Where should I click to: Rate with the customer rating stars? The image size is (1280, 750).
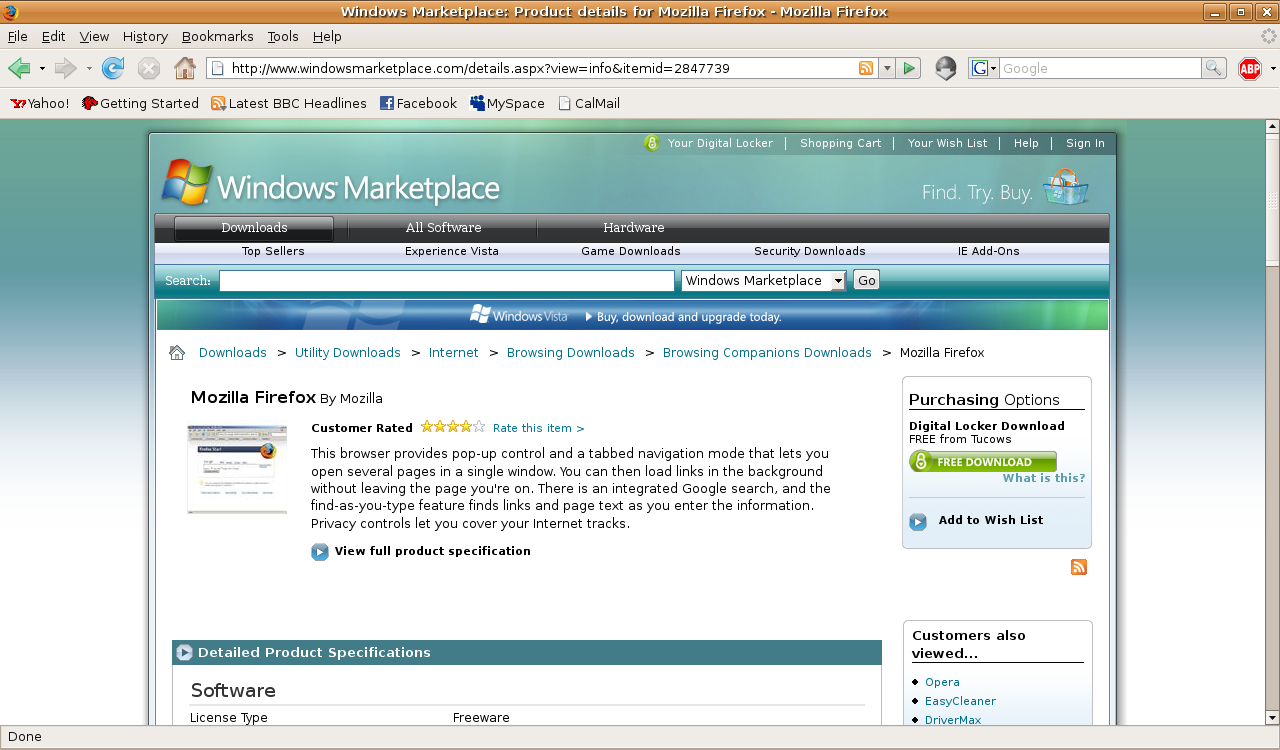coord(452,427)
